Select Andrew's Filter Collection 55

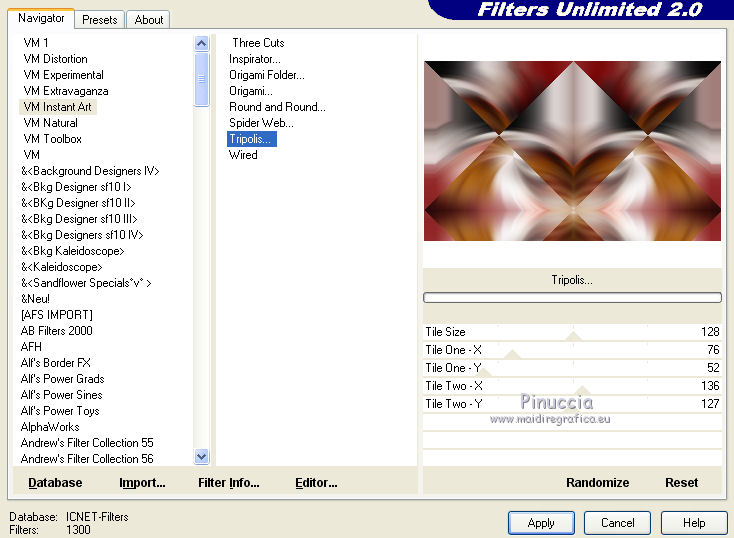(x=87, y=442)
